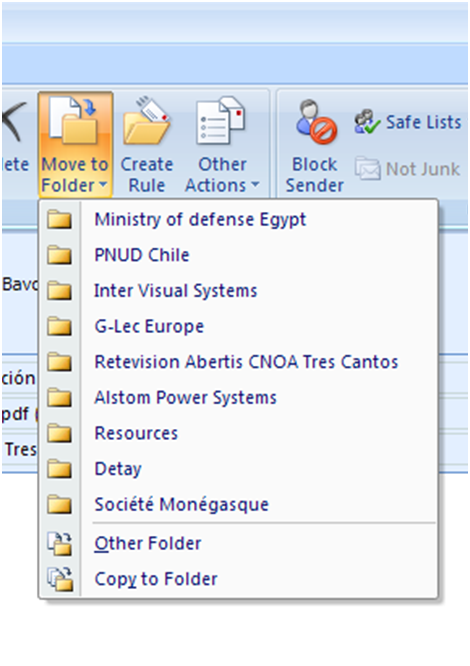This screenshot has height=666, width=470.
Task: Click the Other Folder move icon
Action: (59, 544)
